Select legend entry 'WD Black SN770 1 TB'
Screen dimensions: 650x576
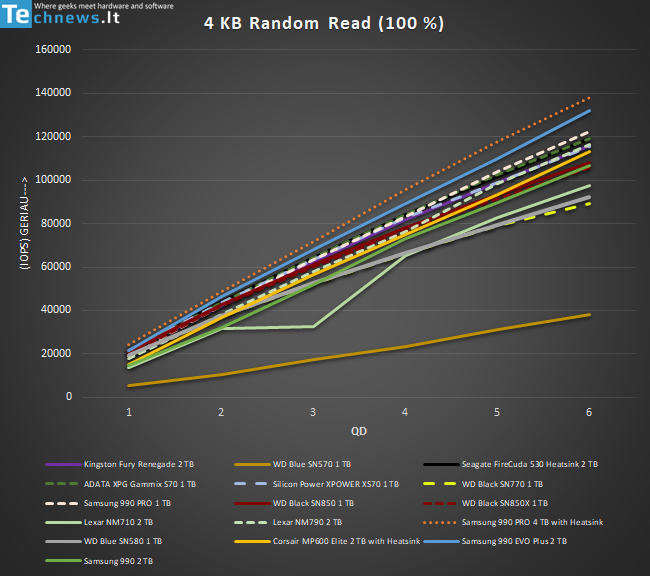[483, 484]
